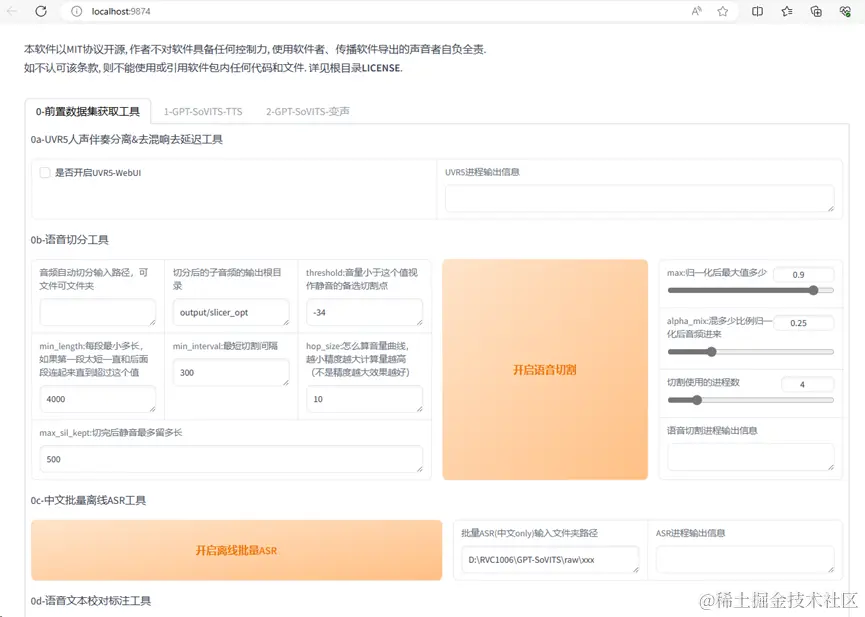Reload the page with refresh icon
This screenshot has width=865, height=617.
click(x=41, y=11)
